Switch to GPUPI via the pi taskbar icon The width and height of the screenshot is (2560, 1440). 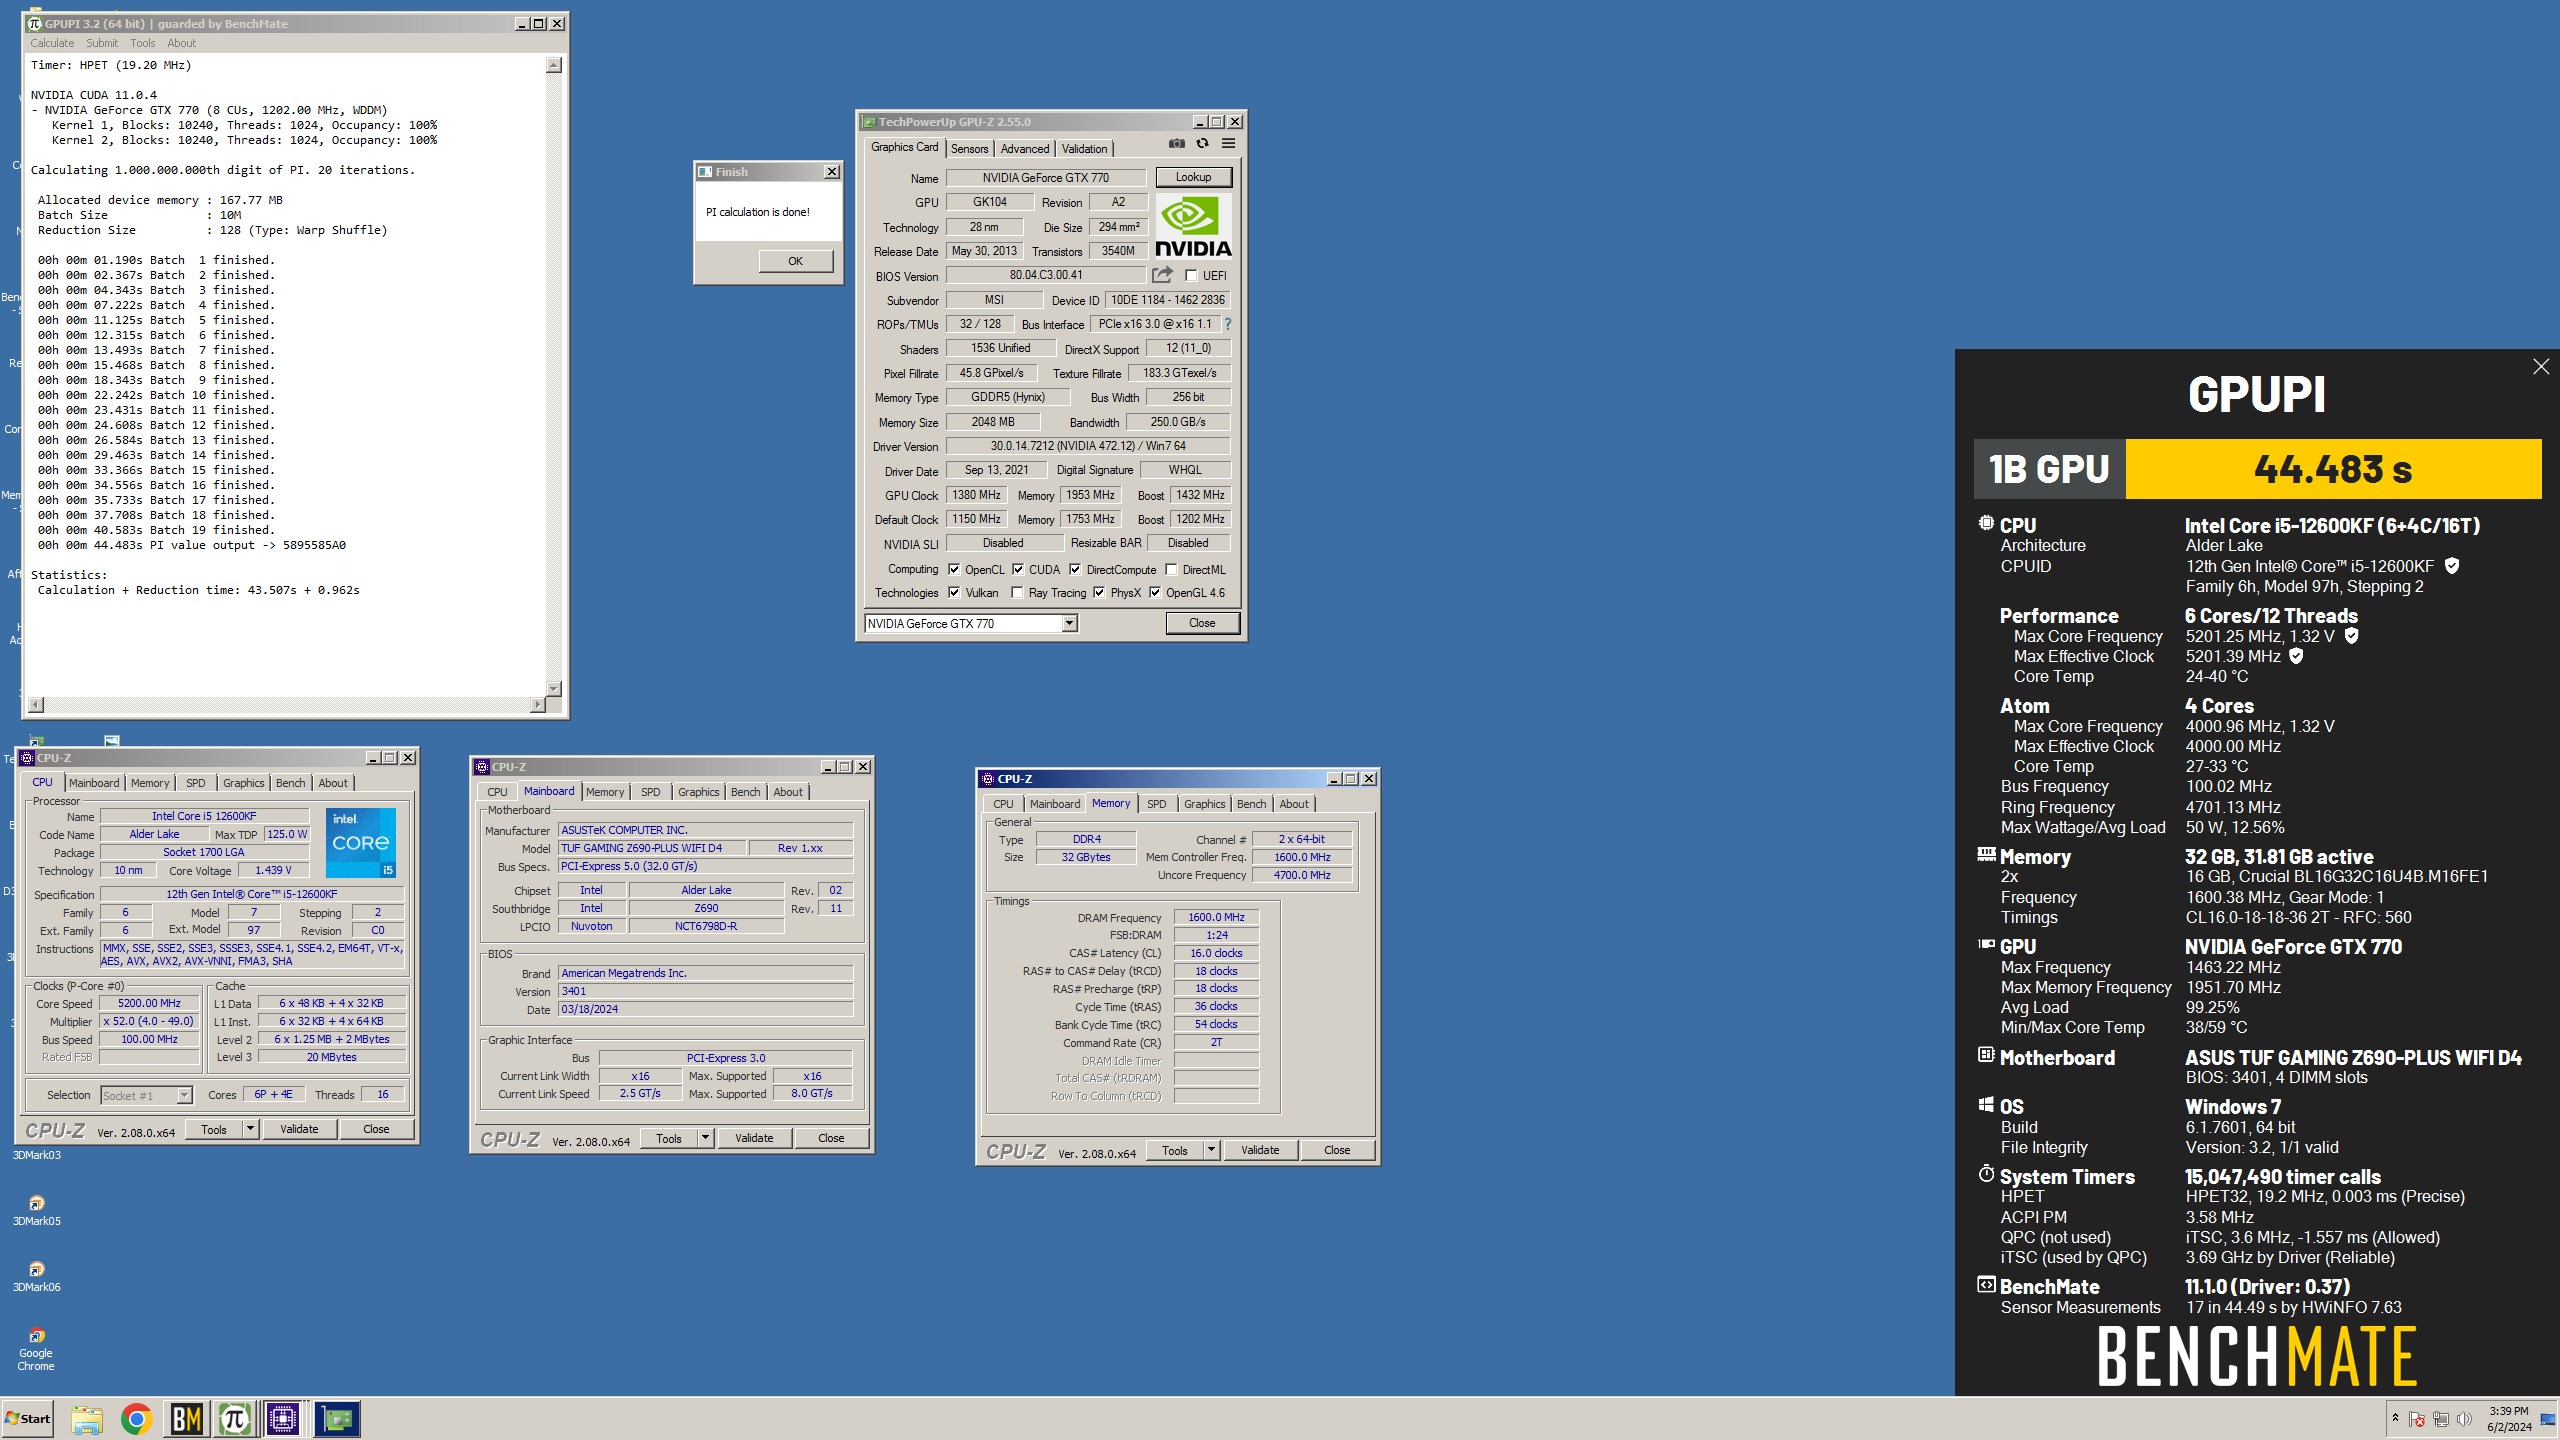click(235, 1419)
